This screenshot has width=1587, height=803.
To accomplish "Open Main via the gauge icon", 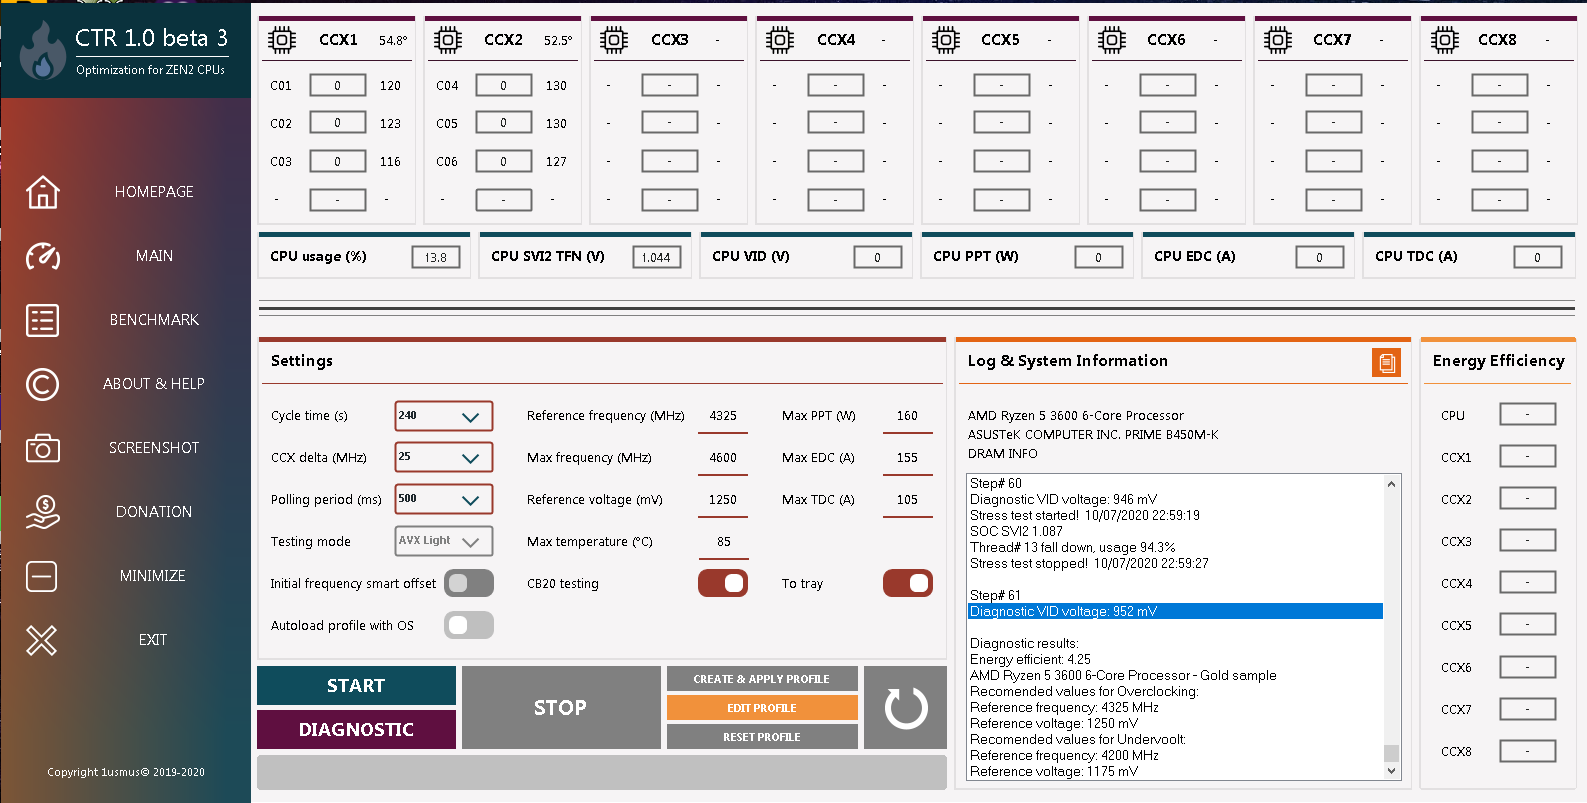I will pyautogui.click(x=42, y=256).
